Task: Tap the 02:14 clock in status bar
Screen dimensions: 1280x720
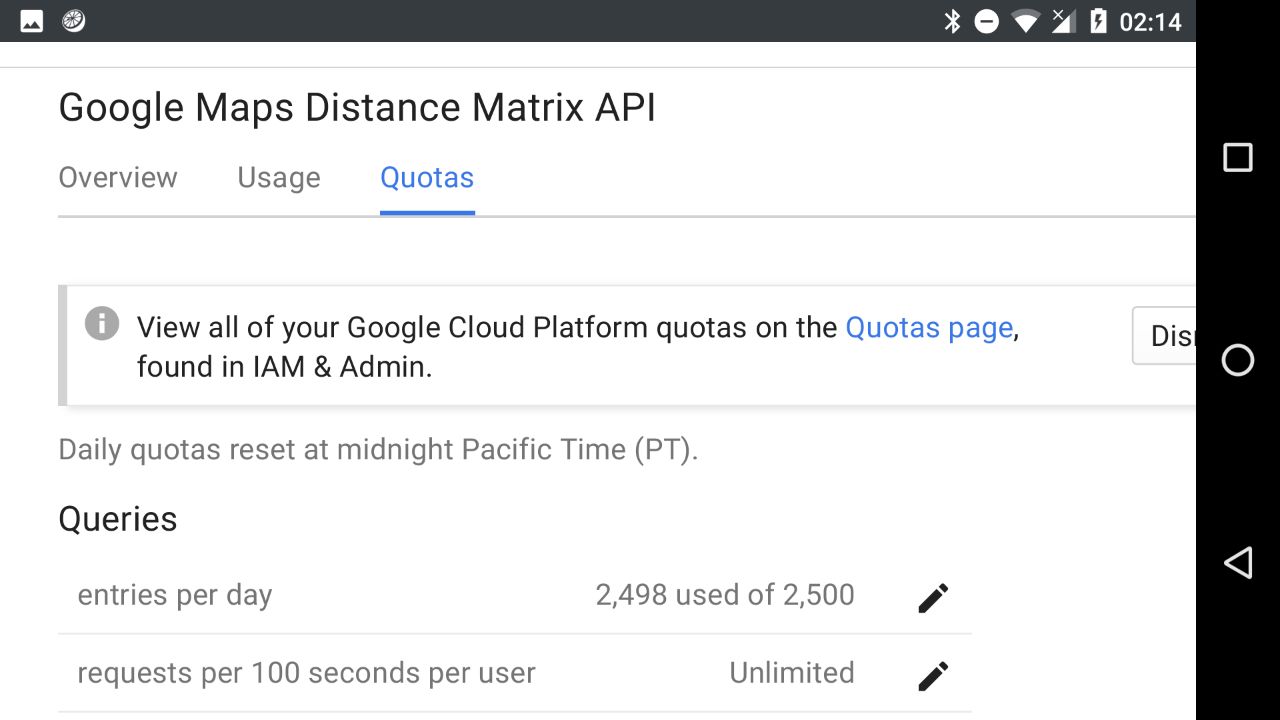Action: click(x=1150, y=21)
